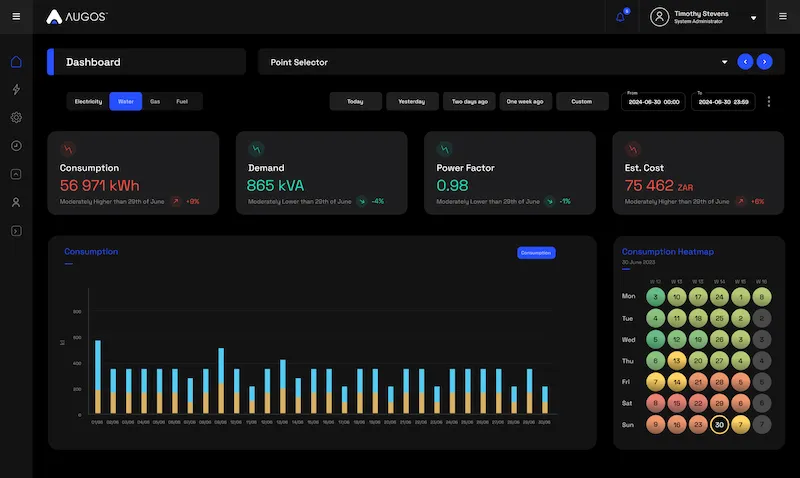800x478 pixels.
Task: Select heatmap day 19 on Wednesday
Action: 698,339
